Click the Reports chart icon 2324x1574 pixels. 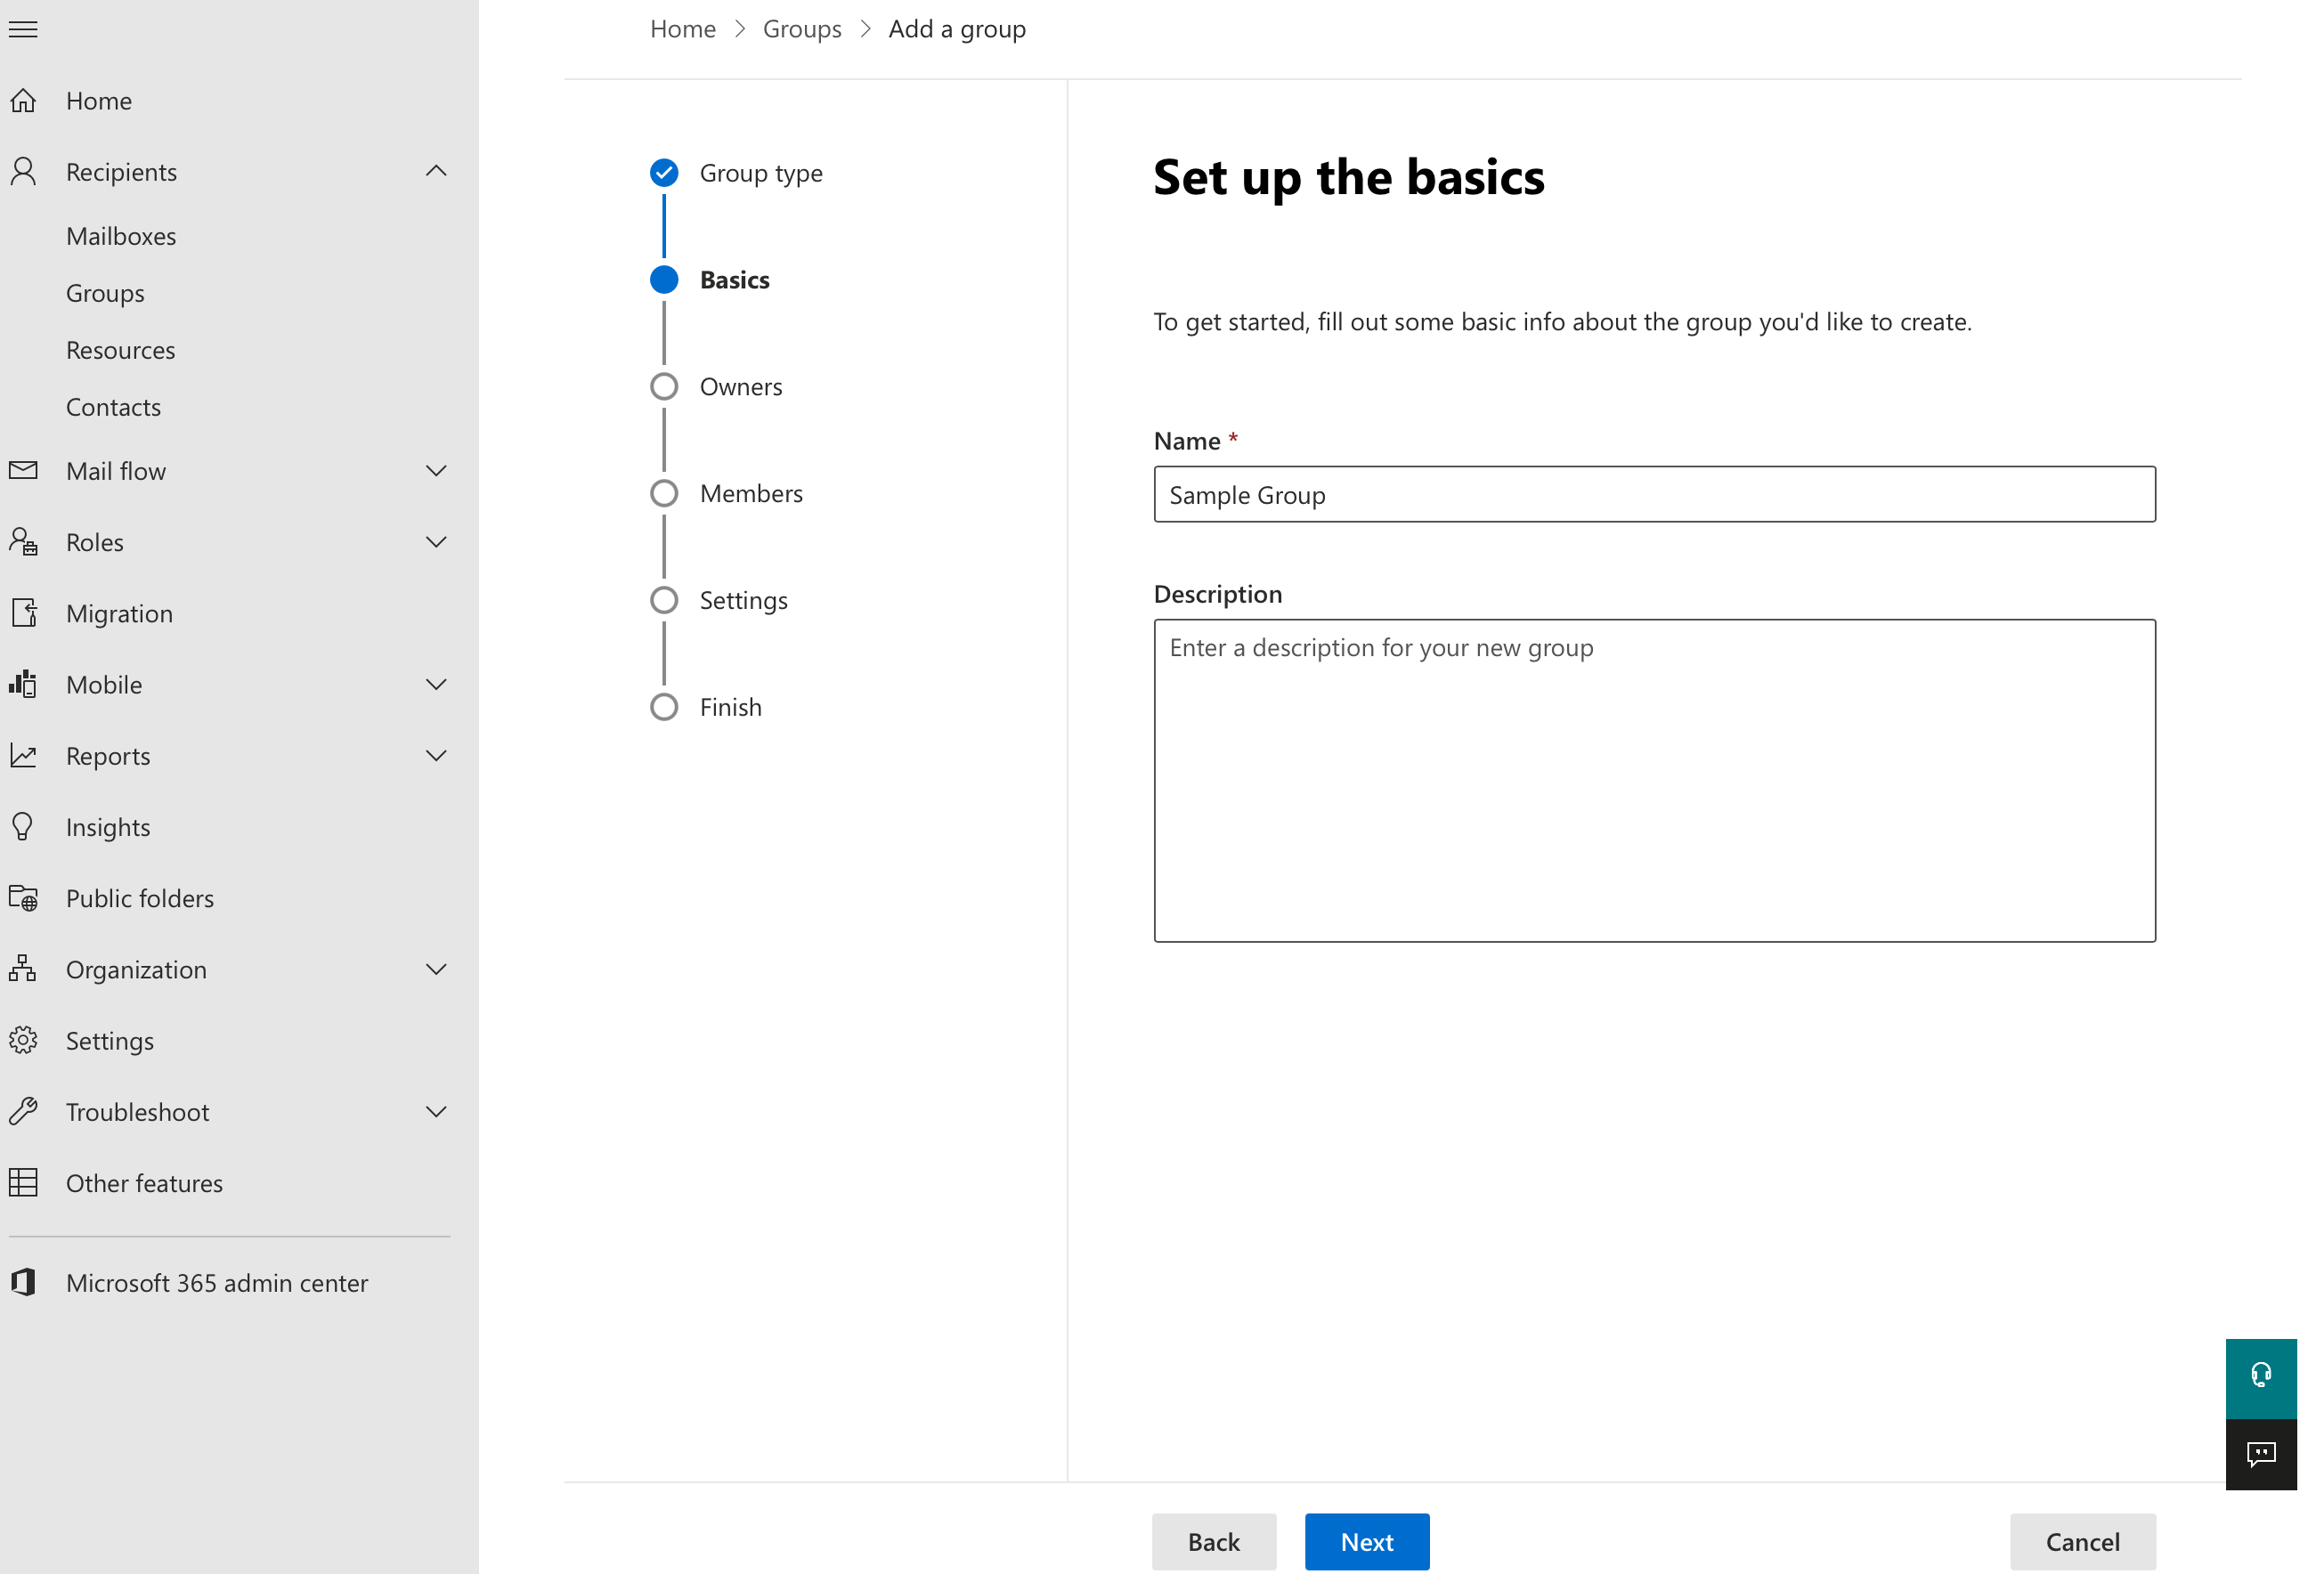[x=23, y=756]
